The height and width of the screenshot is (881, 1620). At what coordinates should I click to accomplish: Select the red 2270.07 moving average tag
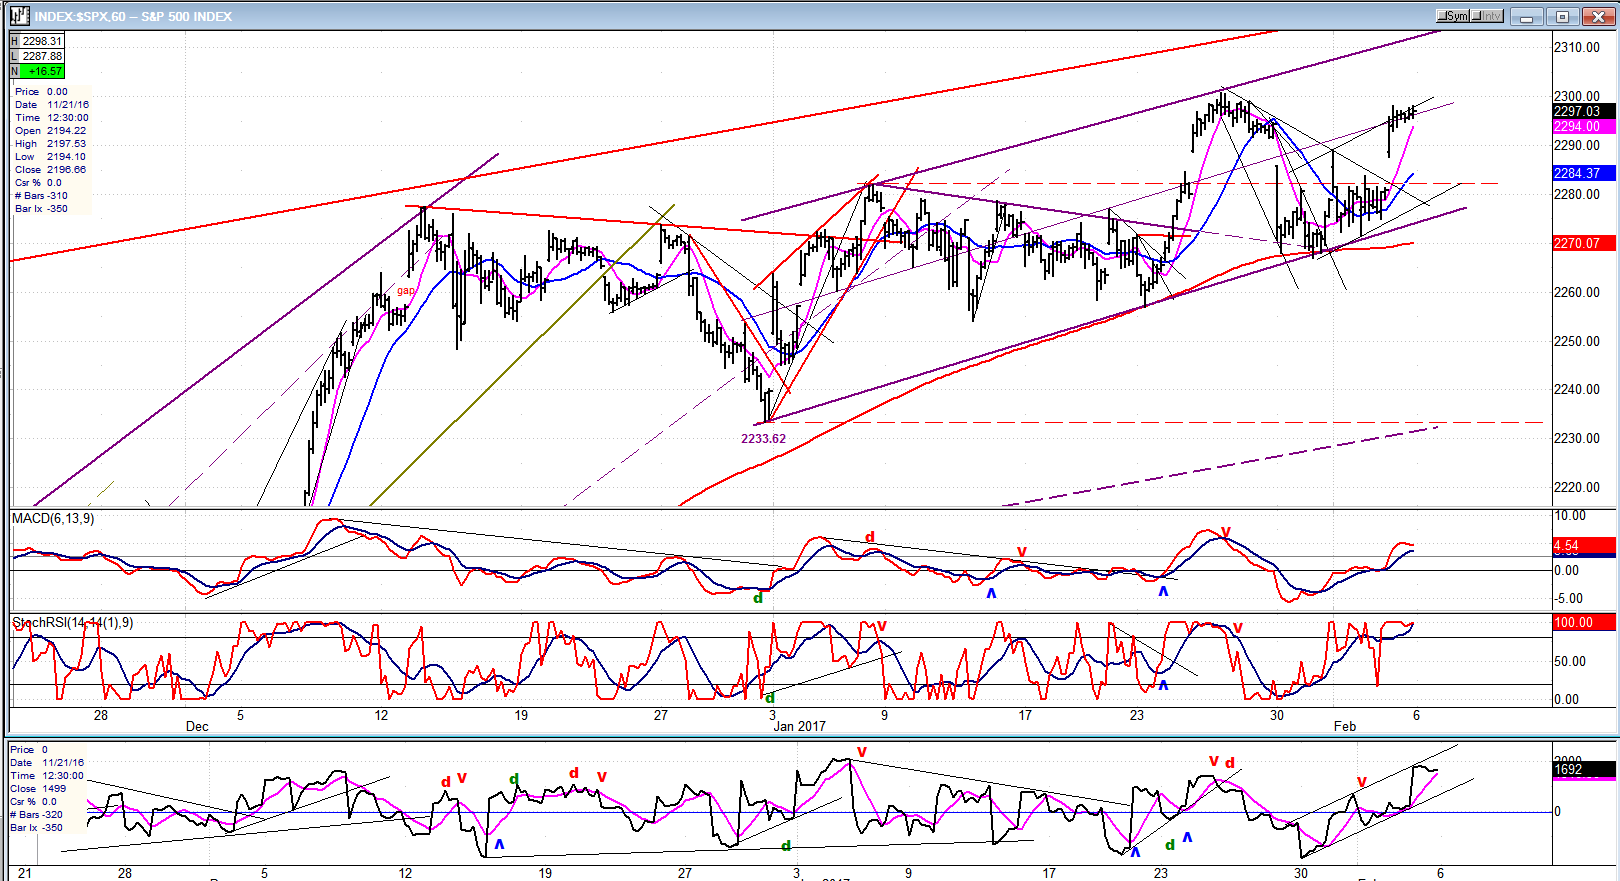(x=1582, y=243)
